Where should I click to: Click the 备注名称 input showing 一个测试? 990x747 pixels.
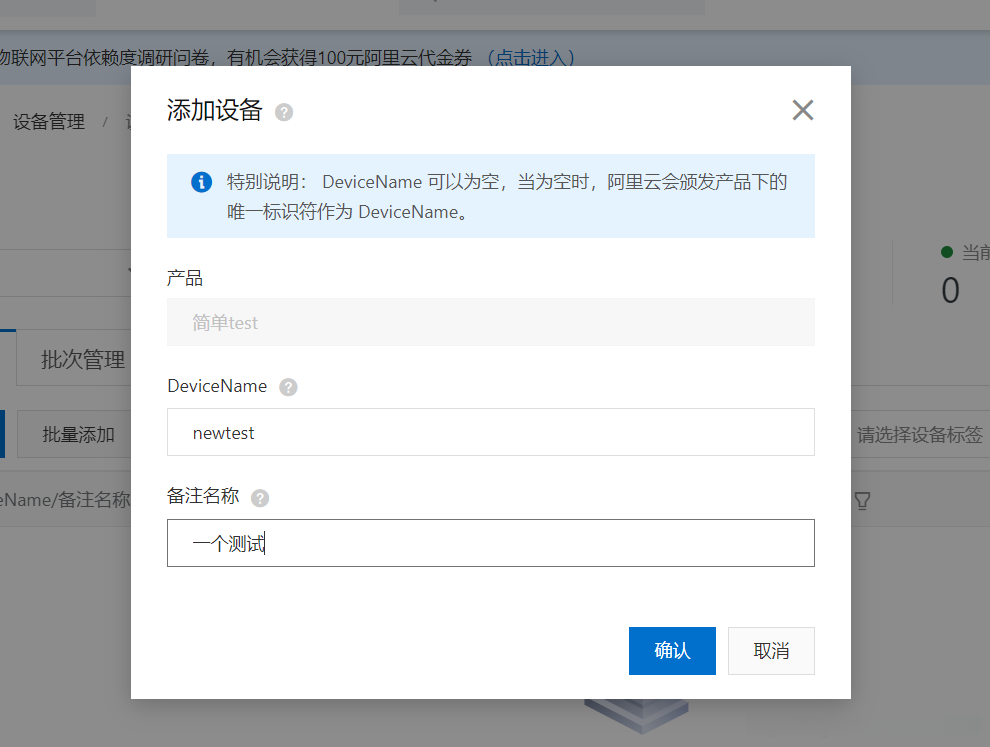point(490,543)
